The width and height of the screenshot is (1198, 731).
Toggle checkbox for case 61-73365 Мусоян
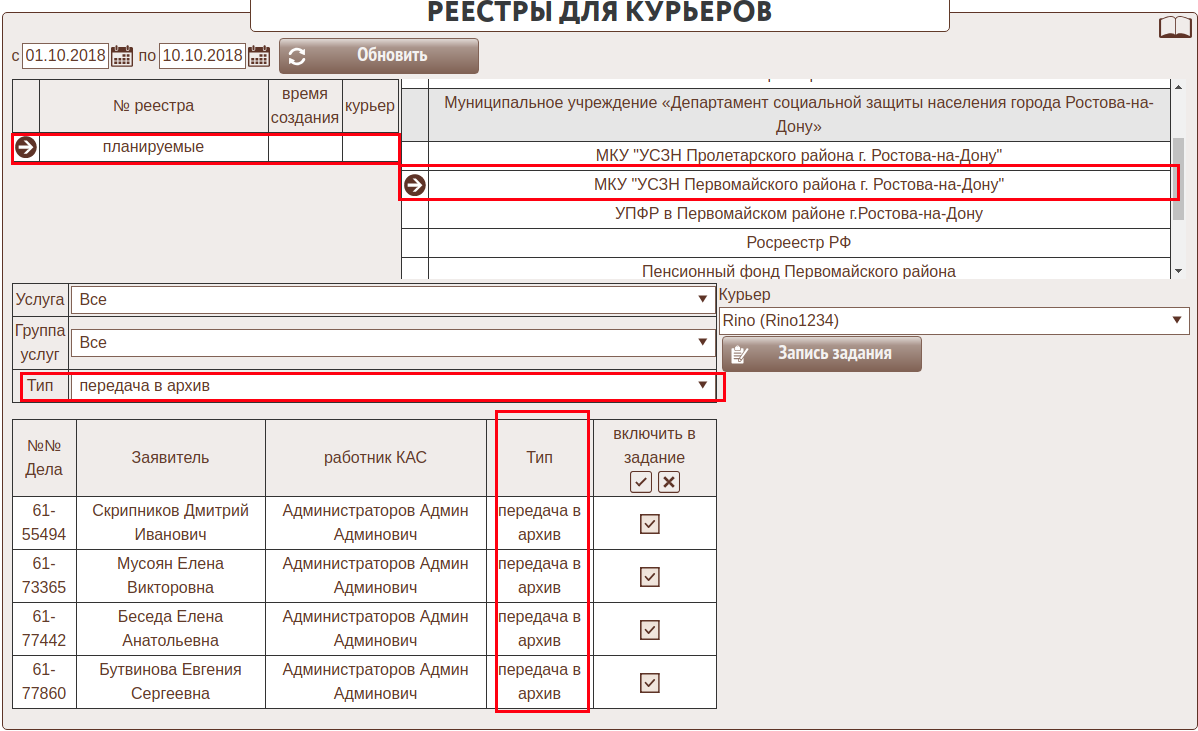650,577
